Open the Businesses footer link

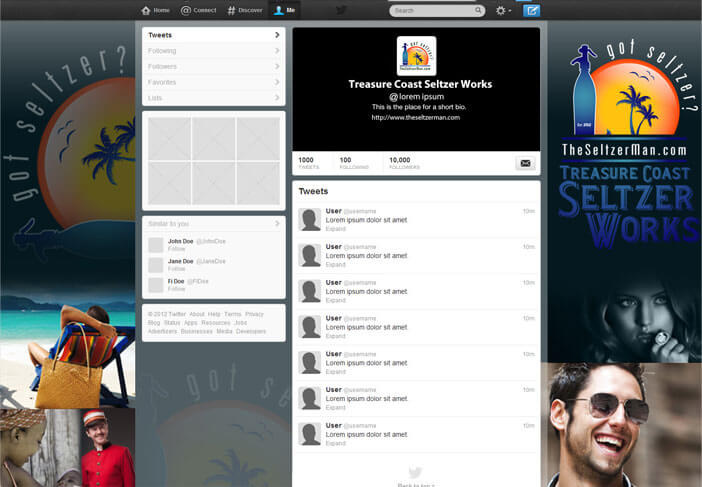(x=197, y=331)
